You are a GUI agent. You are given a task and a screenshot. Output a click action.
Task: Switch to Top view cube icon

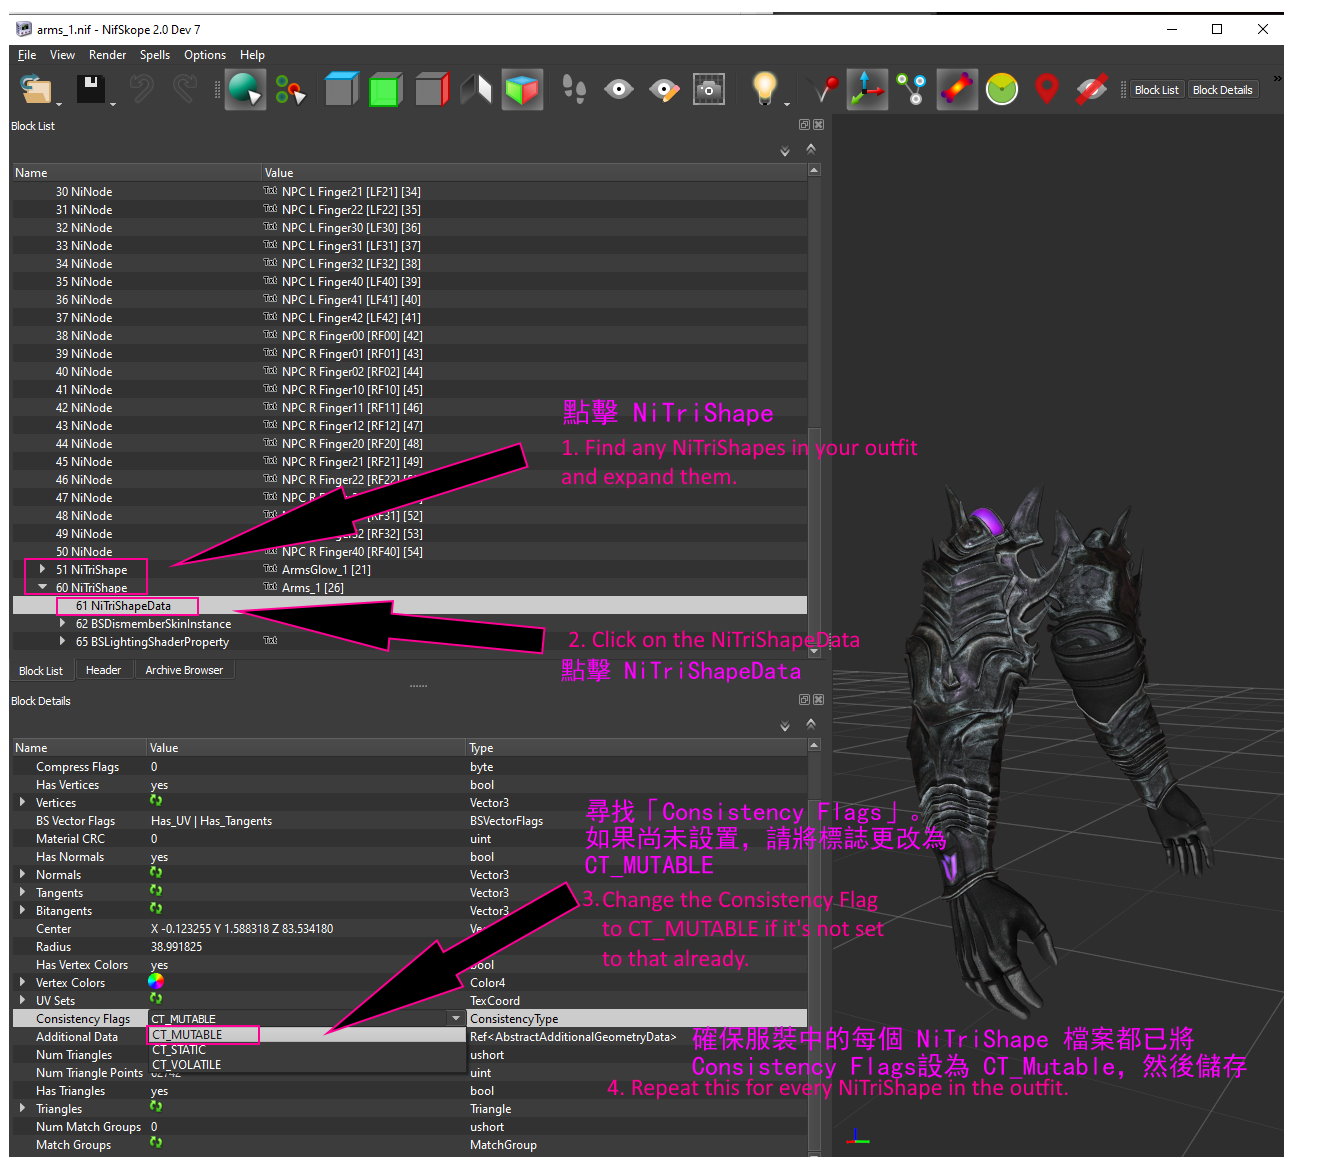(341, 90)
